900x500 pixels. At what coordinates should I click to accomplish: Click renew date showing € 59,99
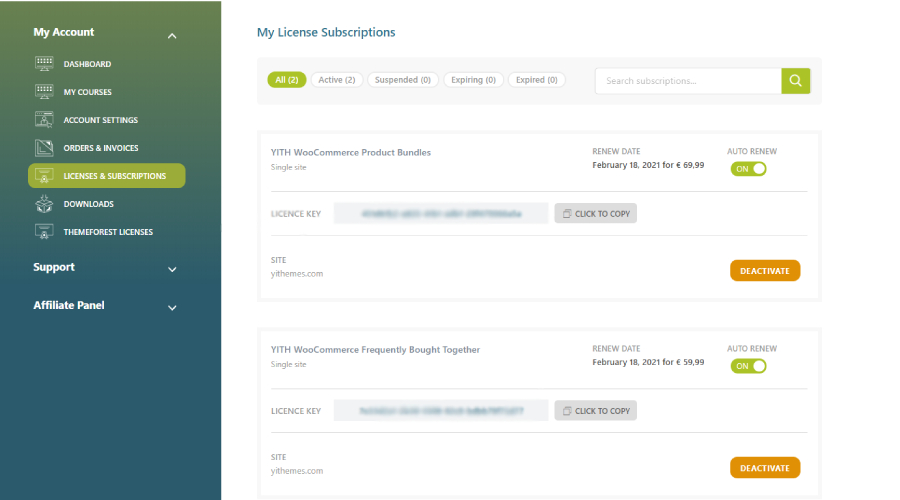(x=648, y=362)
